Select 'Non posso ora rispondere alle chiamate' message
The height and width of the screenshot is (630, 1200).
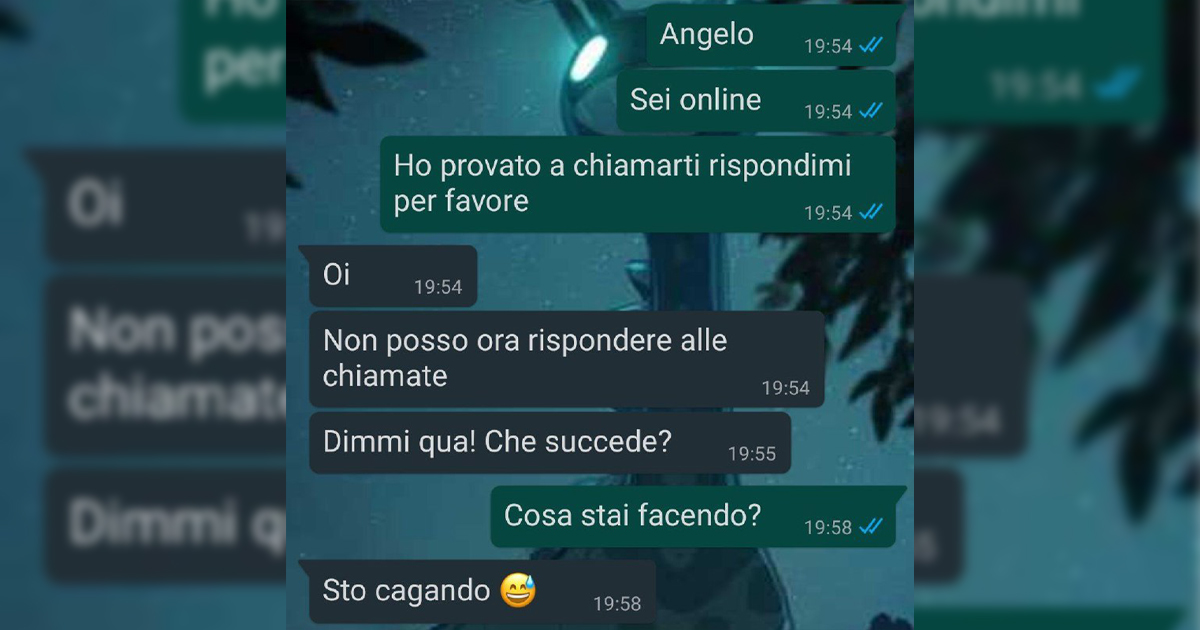tap(567, 359)
